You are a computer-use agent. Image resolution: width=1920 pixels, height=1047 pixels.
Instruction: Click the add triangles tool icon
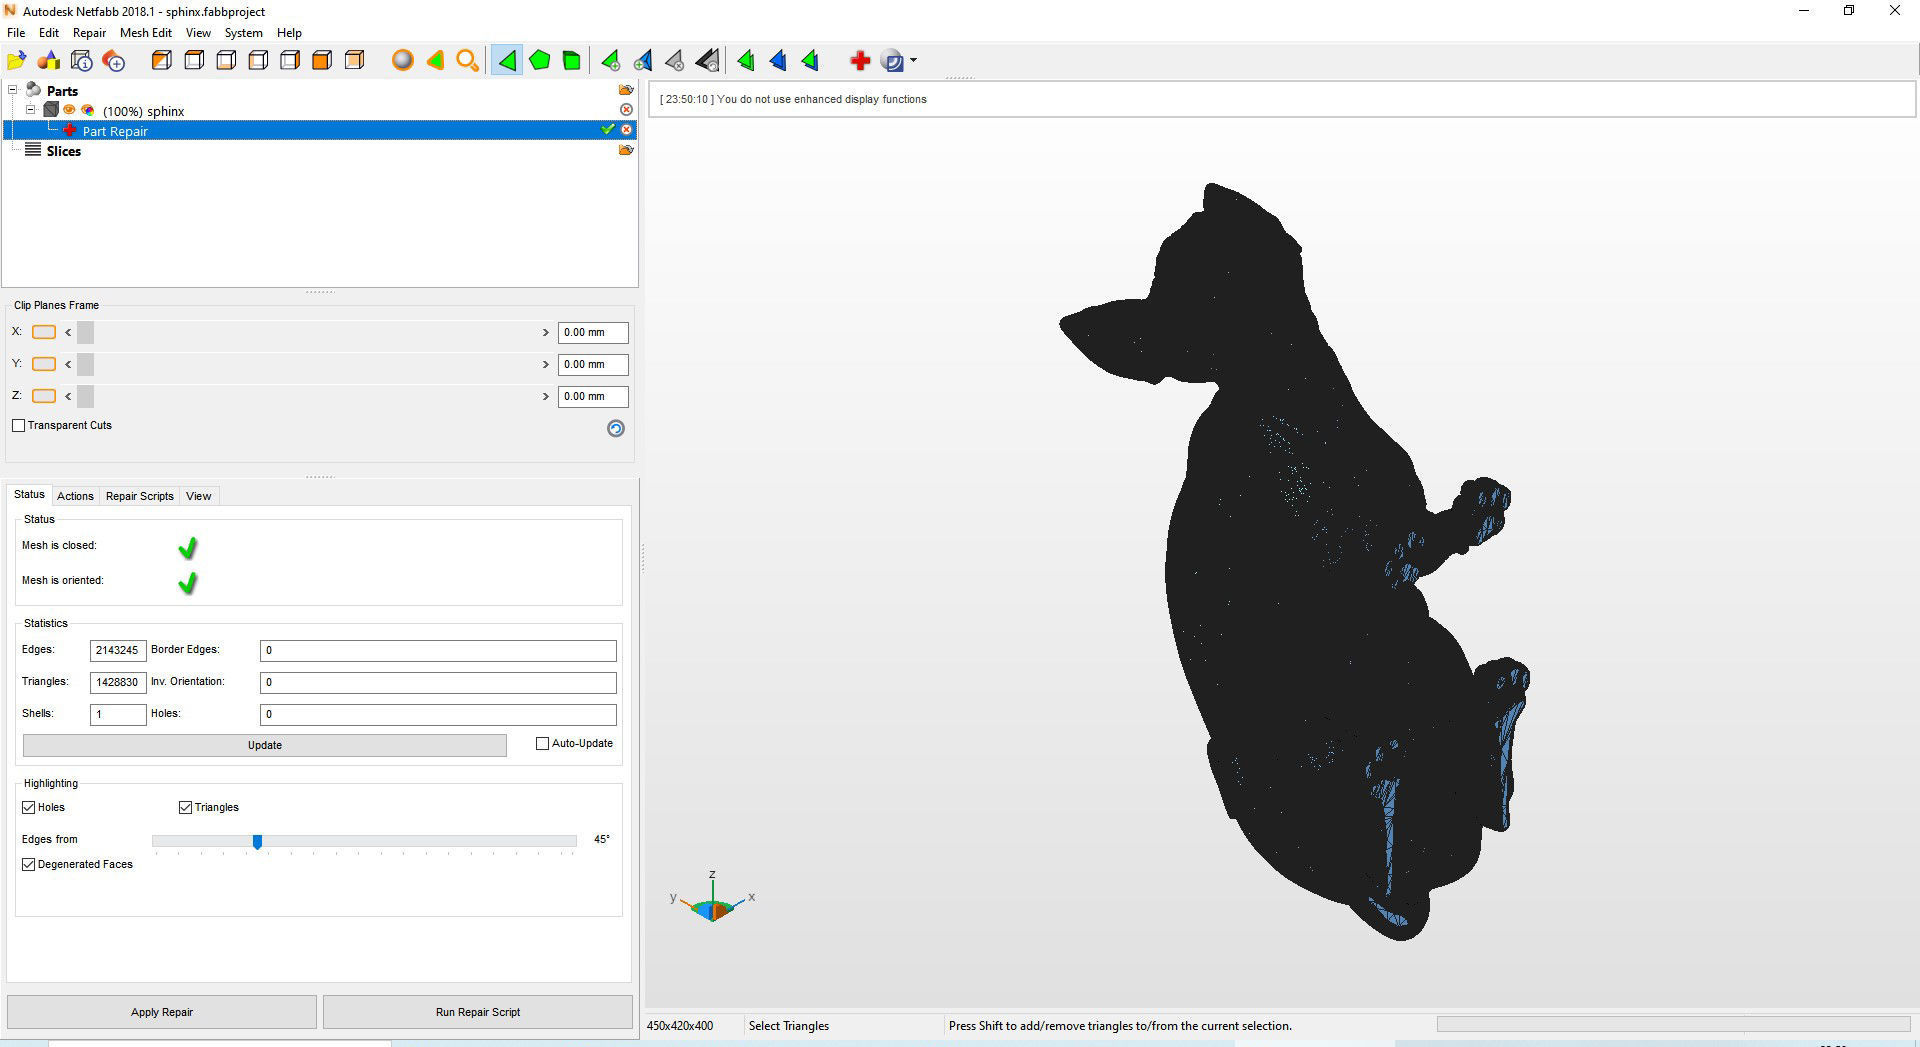[x=610, y=61]
